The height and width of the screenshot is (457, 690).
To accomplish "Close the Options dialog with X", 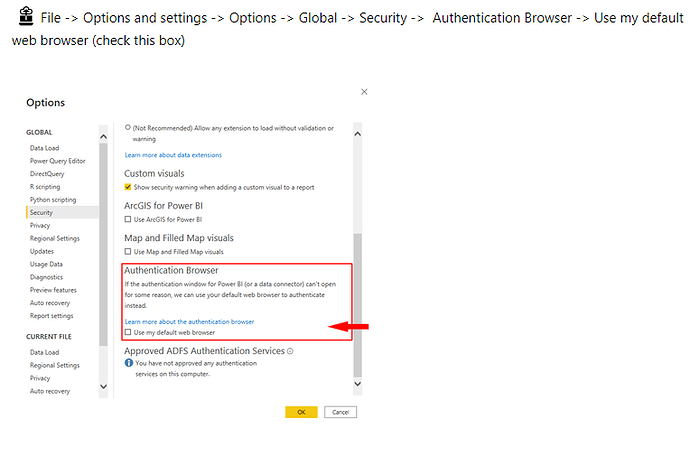I will (364, 91).
